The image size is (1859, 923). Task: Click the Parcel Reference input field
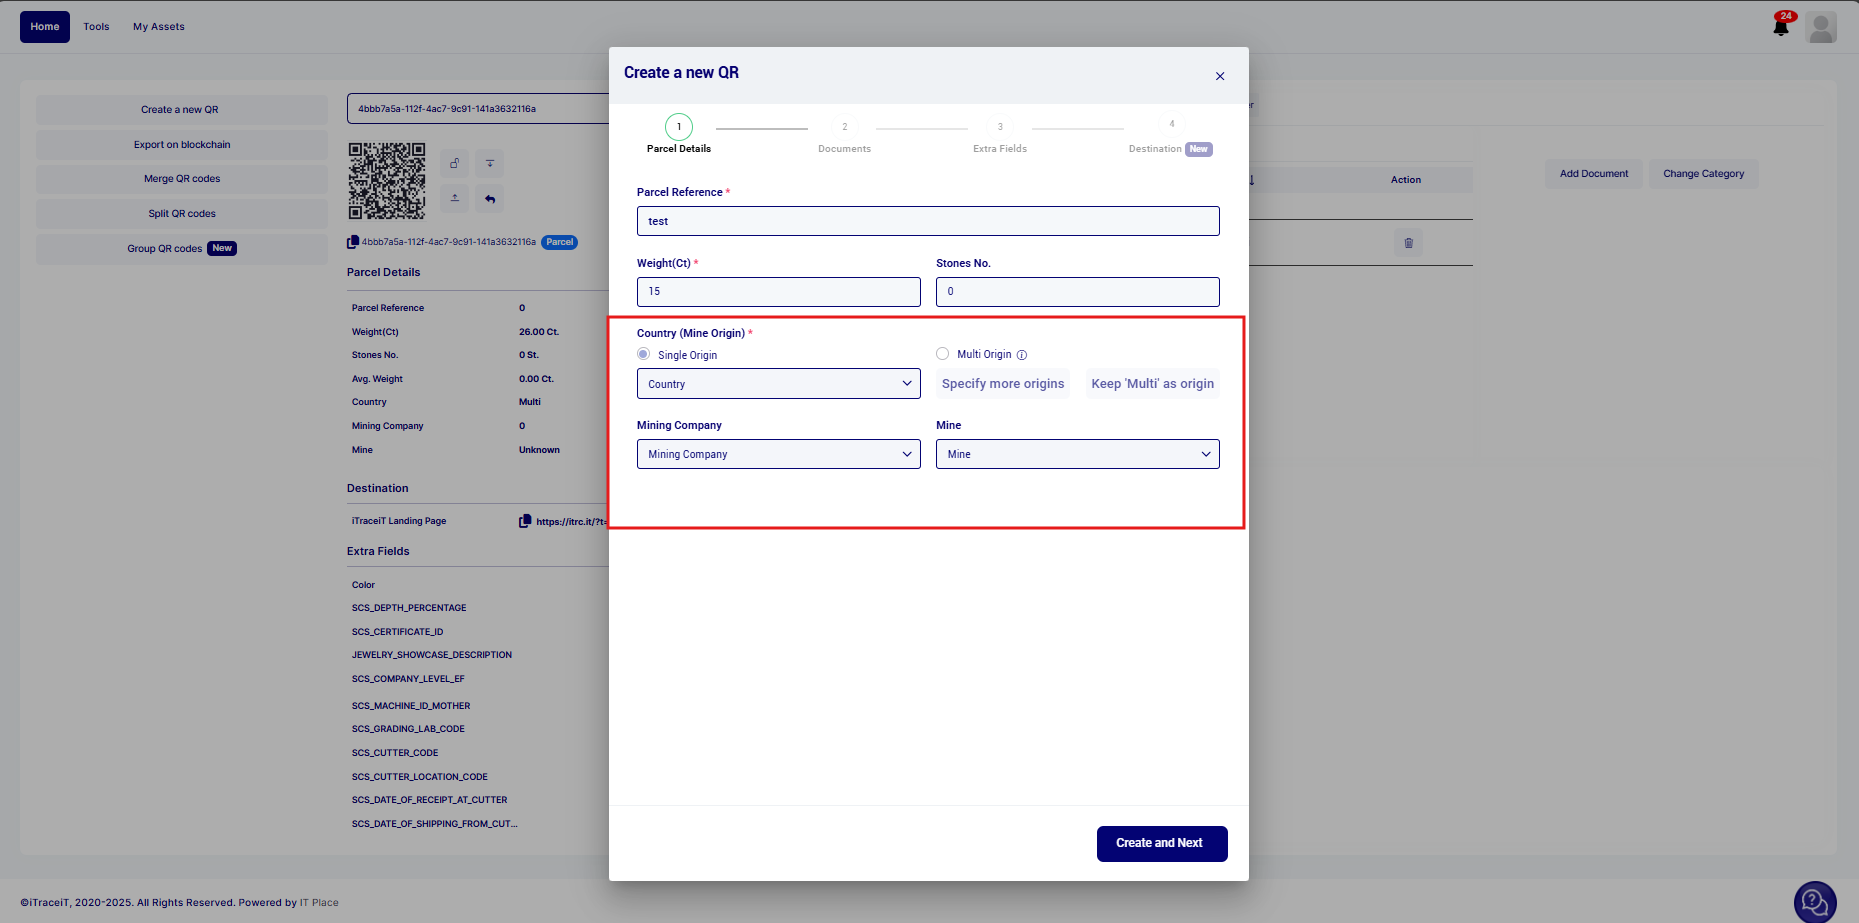[x=927, y=221]
